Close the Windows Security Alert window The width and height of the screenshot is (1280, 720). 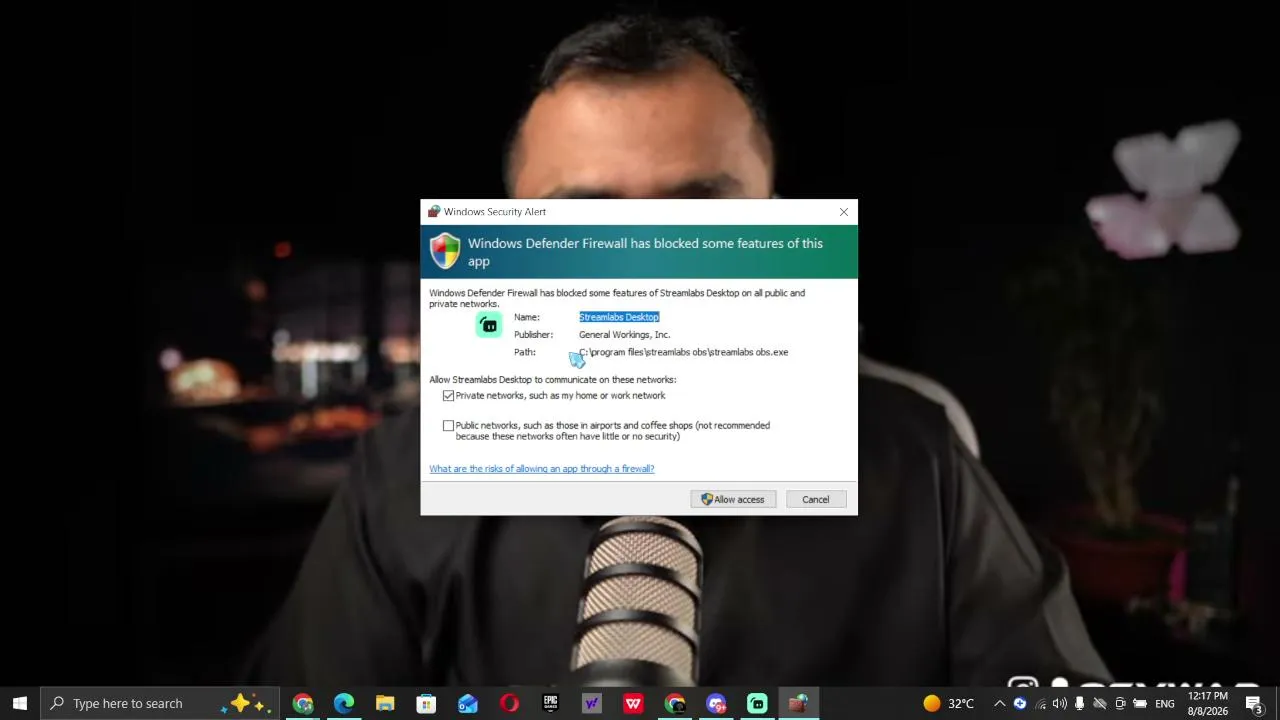click(x=844, y=212)
